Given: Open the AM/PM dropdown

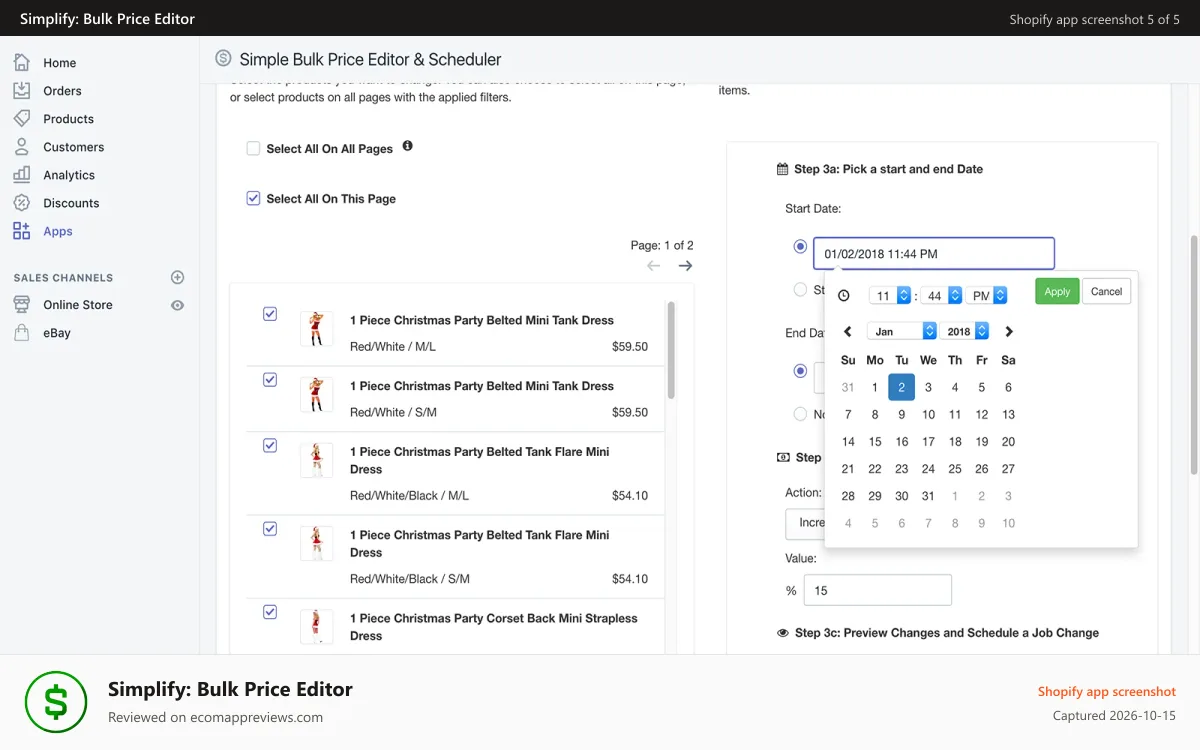Looking at the screenshot, I should [986, 295].
